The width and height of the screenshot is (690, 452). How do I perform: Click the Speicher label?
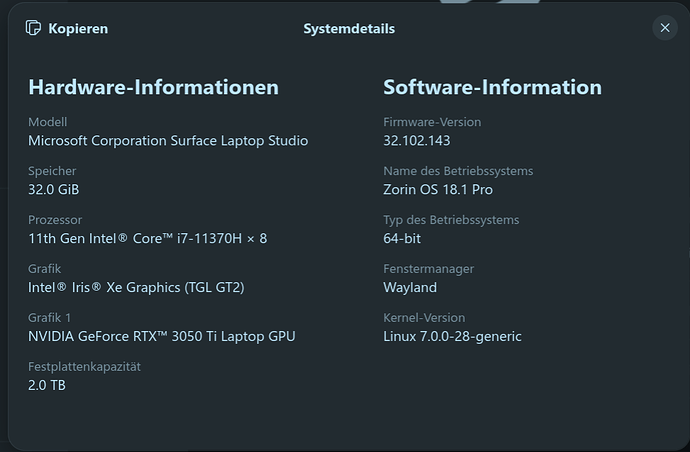point(52,171)
